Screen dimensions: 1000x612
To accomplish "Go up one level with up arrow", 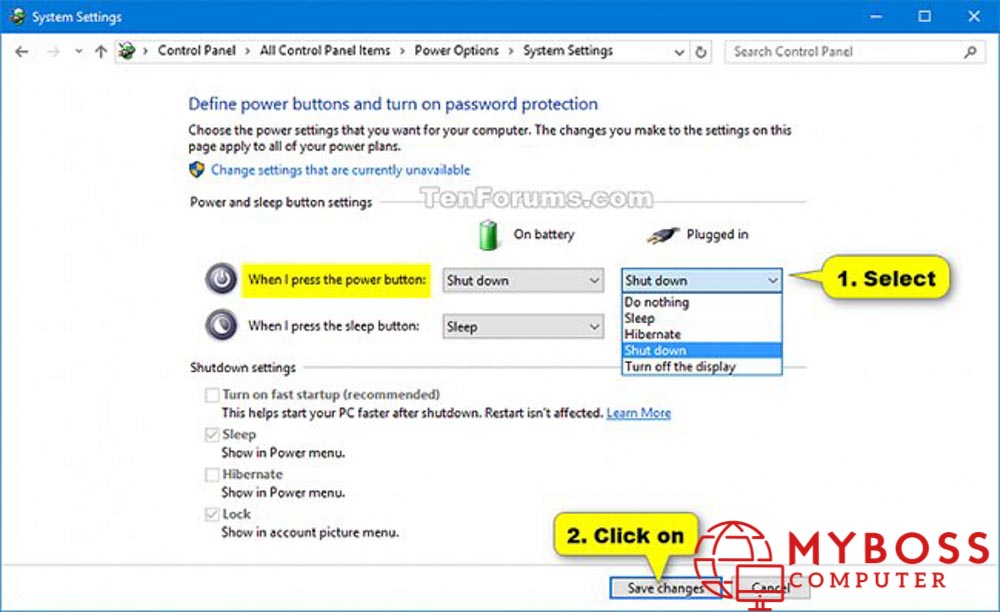I will pos(101,52).
